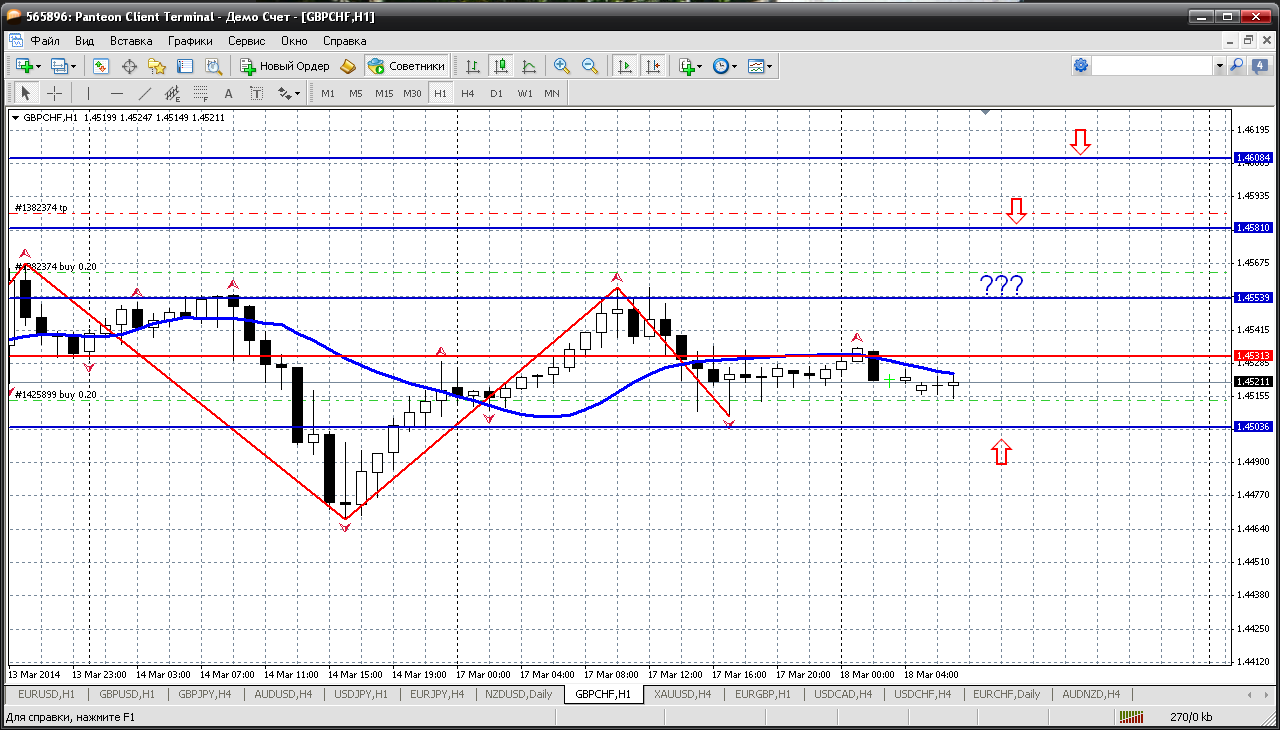Toggle the Советники auto-trading button
This screenshot has height=730, width=1280.
[x=407, y=66]
